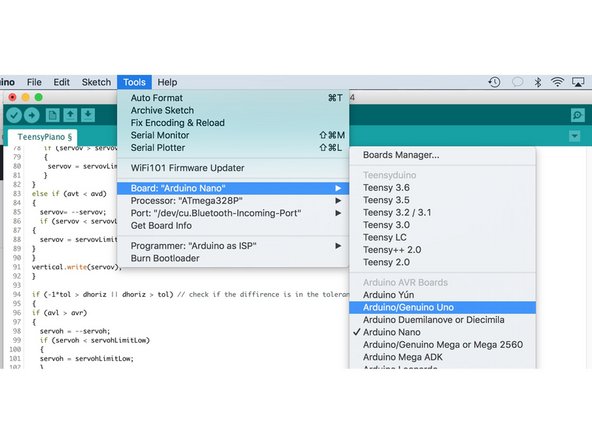Open Boards Manager...
This screenshot has height=444, width=592.
pos(442,155)
